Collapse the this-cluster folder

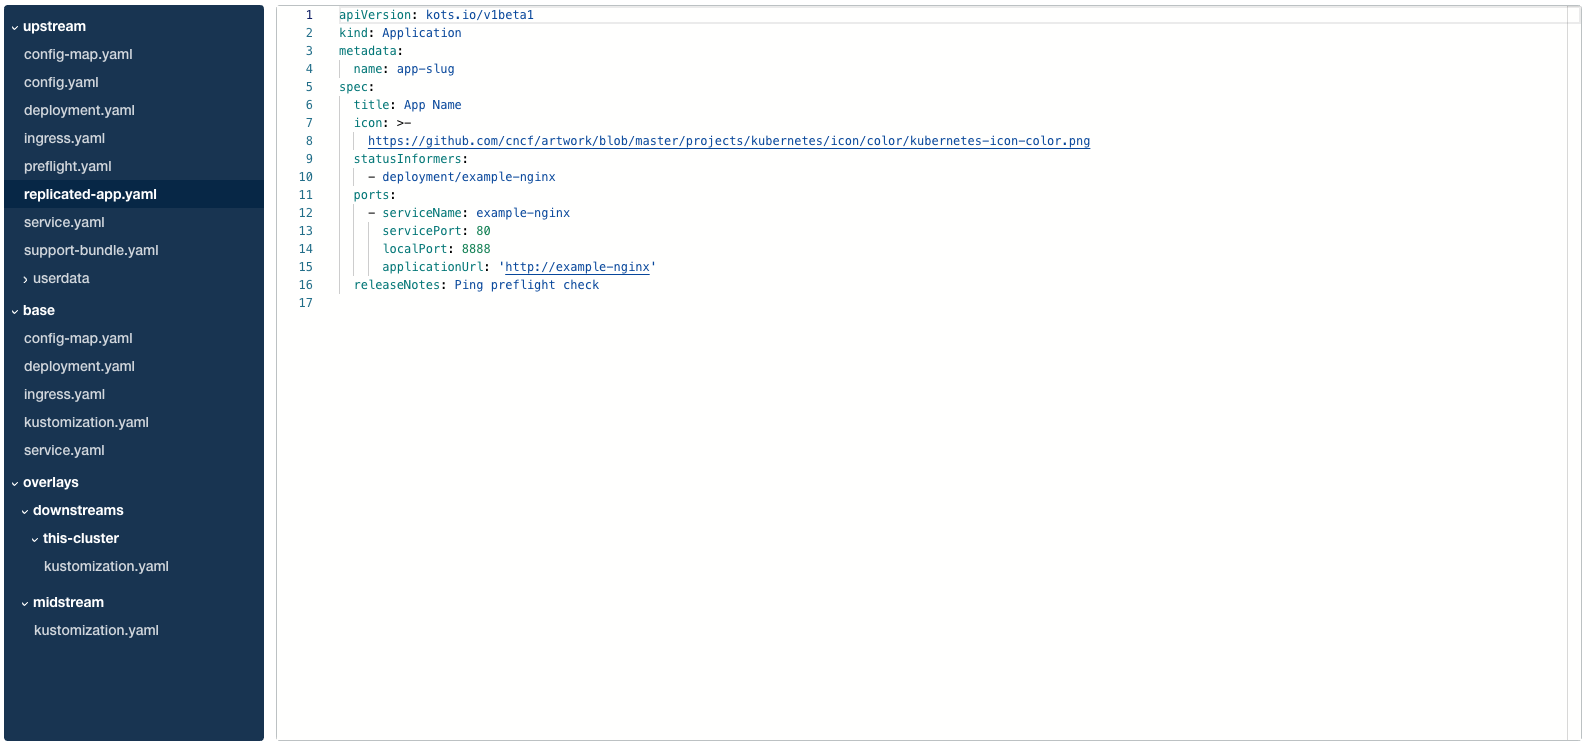coord(35,539)
